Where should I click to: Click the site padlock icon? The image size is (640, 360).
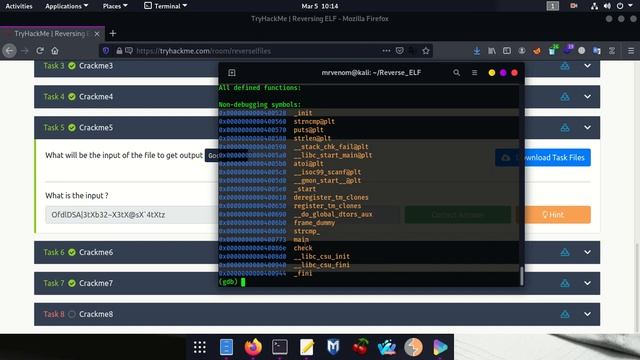(x=119, y=51)
